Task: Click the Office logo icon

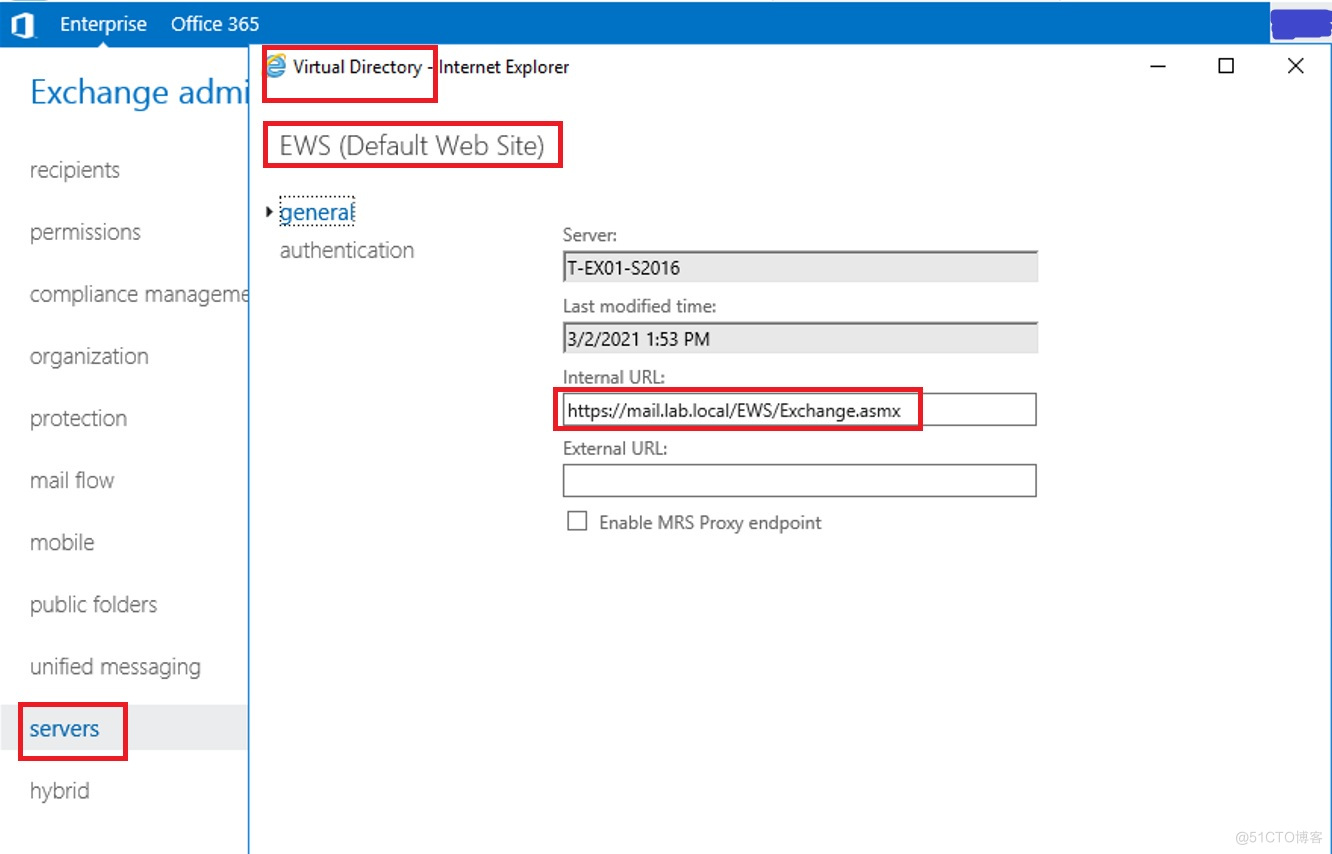Action: click(x=22, y=25)
